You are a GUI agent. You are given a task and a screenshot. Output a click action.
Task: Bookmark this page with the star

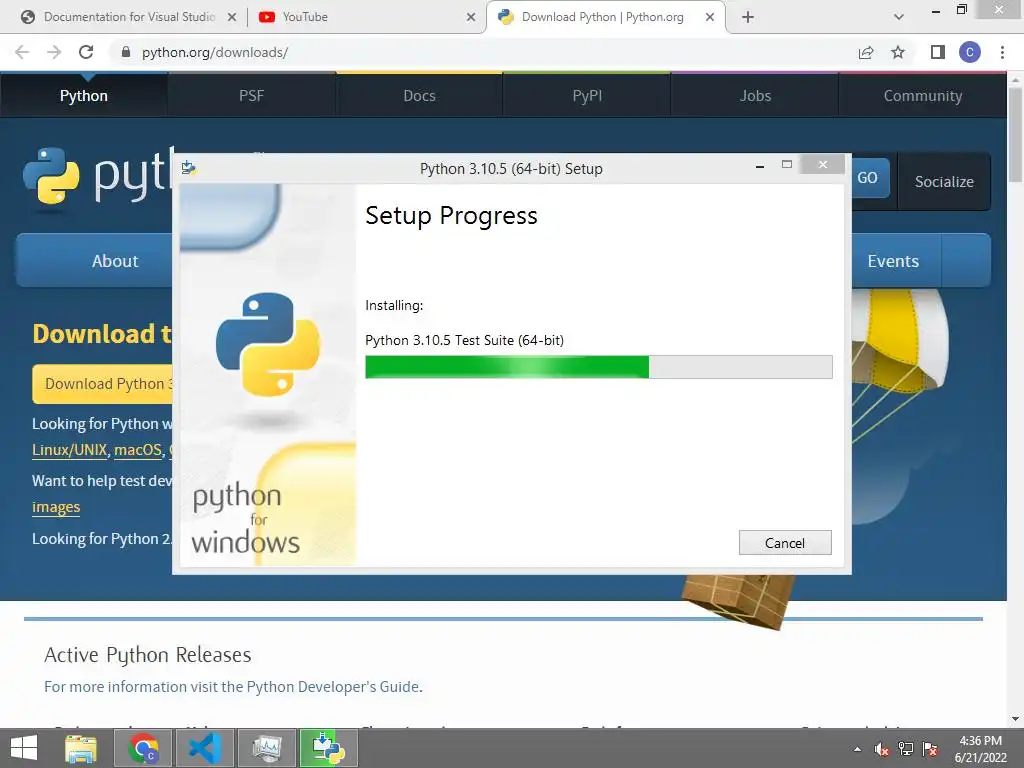898,52
